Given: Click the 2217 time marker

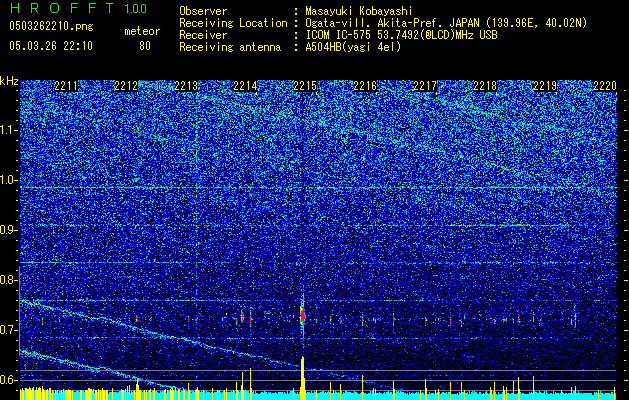Looking at the screenshot, I should point(425,86).
